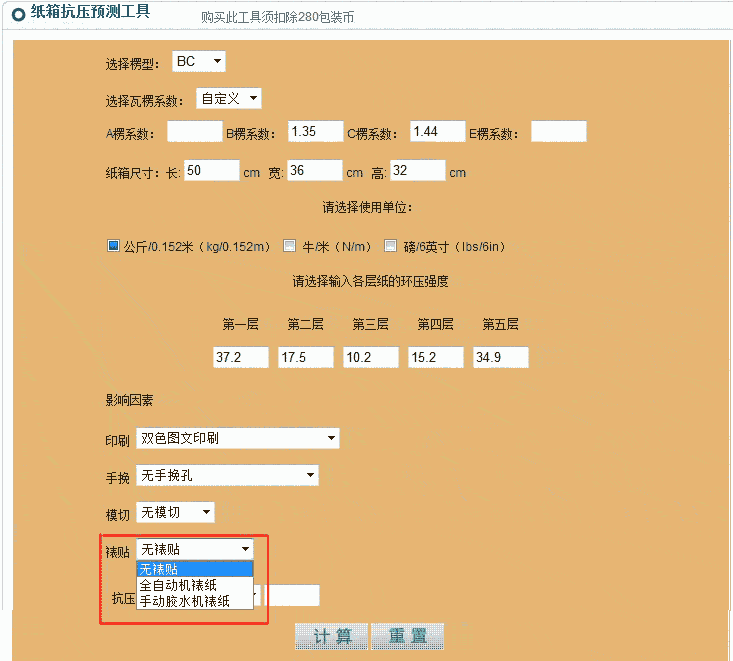Click the 重置 reset button

tap(407, 636)
